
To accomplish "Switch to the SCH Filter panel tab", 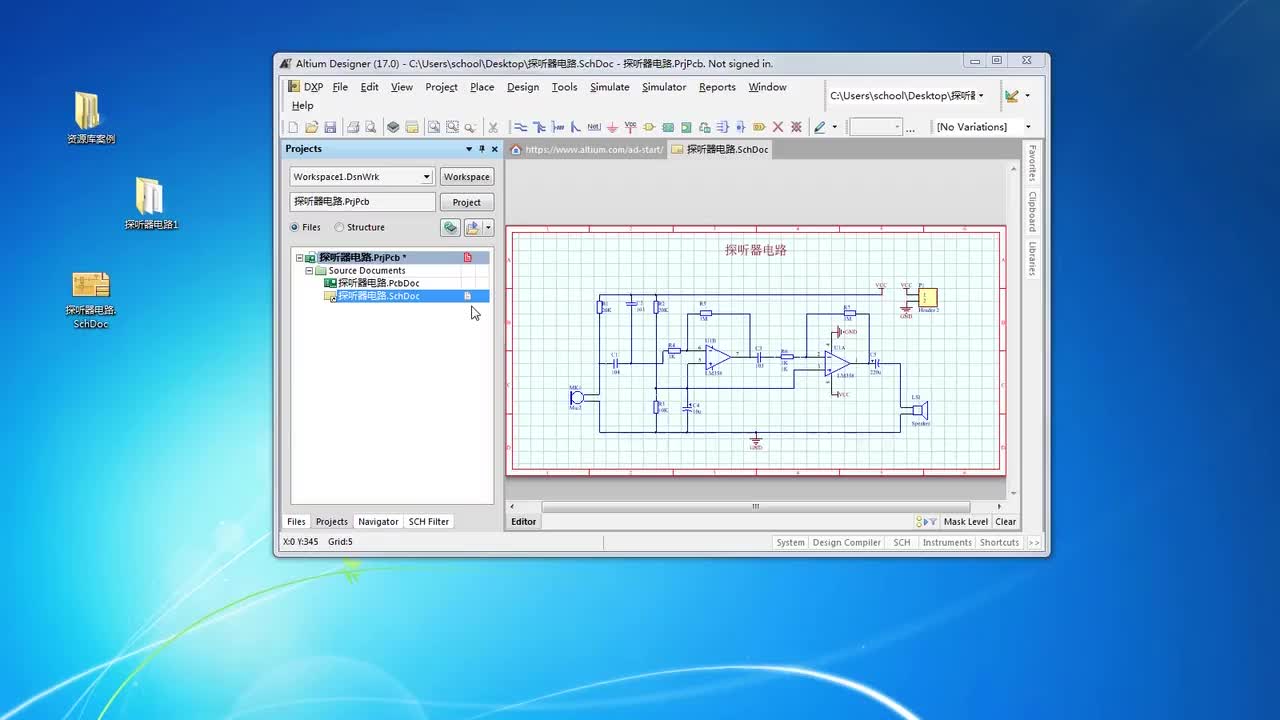I will click(429, 521).
